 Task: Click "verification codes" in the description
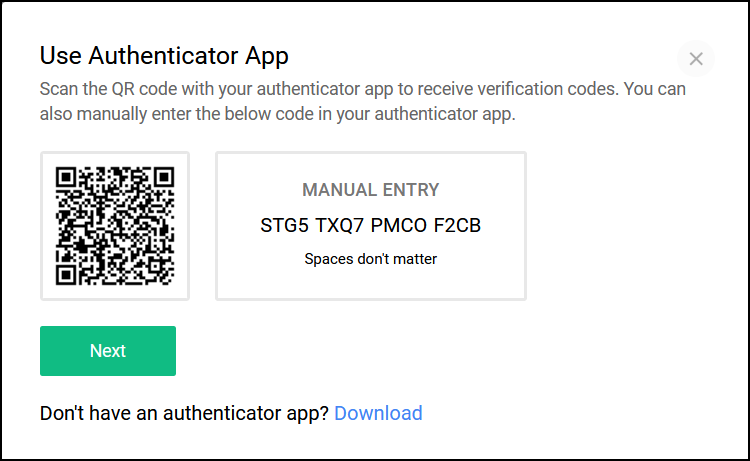546,89
